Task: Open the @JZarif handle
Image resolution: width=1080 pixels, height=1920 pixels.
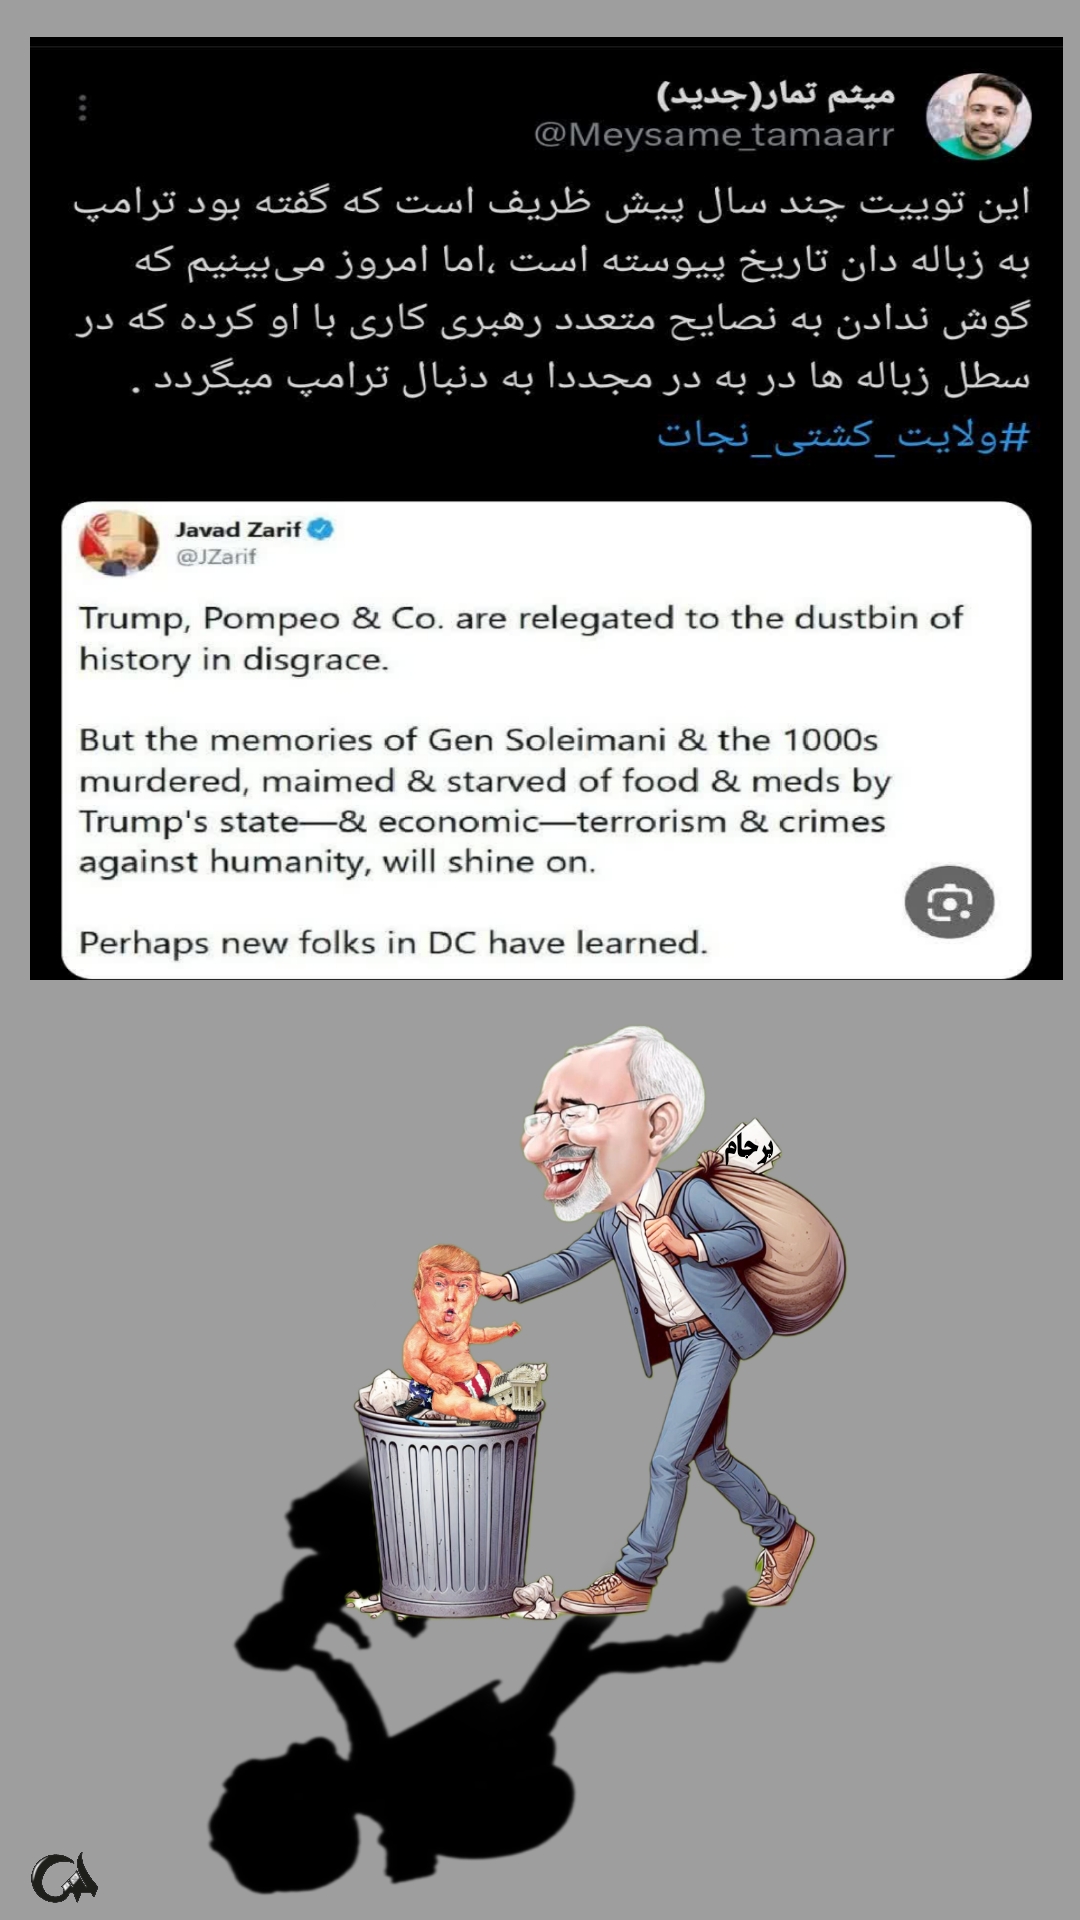Action: coord(216,557)
